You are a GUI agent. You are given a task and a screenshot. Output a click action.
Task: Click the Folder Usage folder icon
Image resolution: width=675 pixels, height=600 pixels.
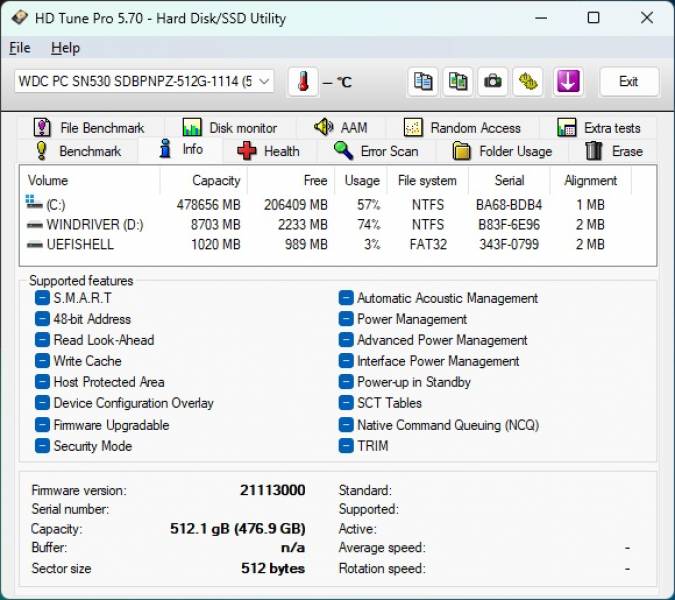[x=461, y=151]
